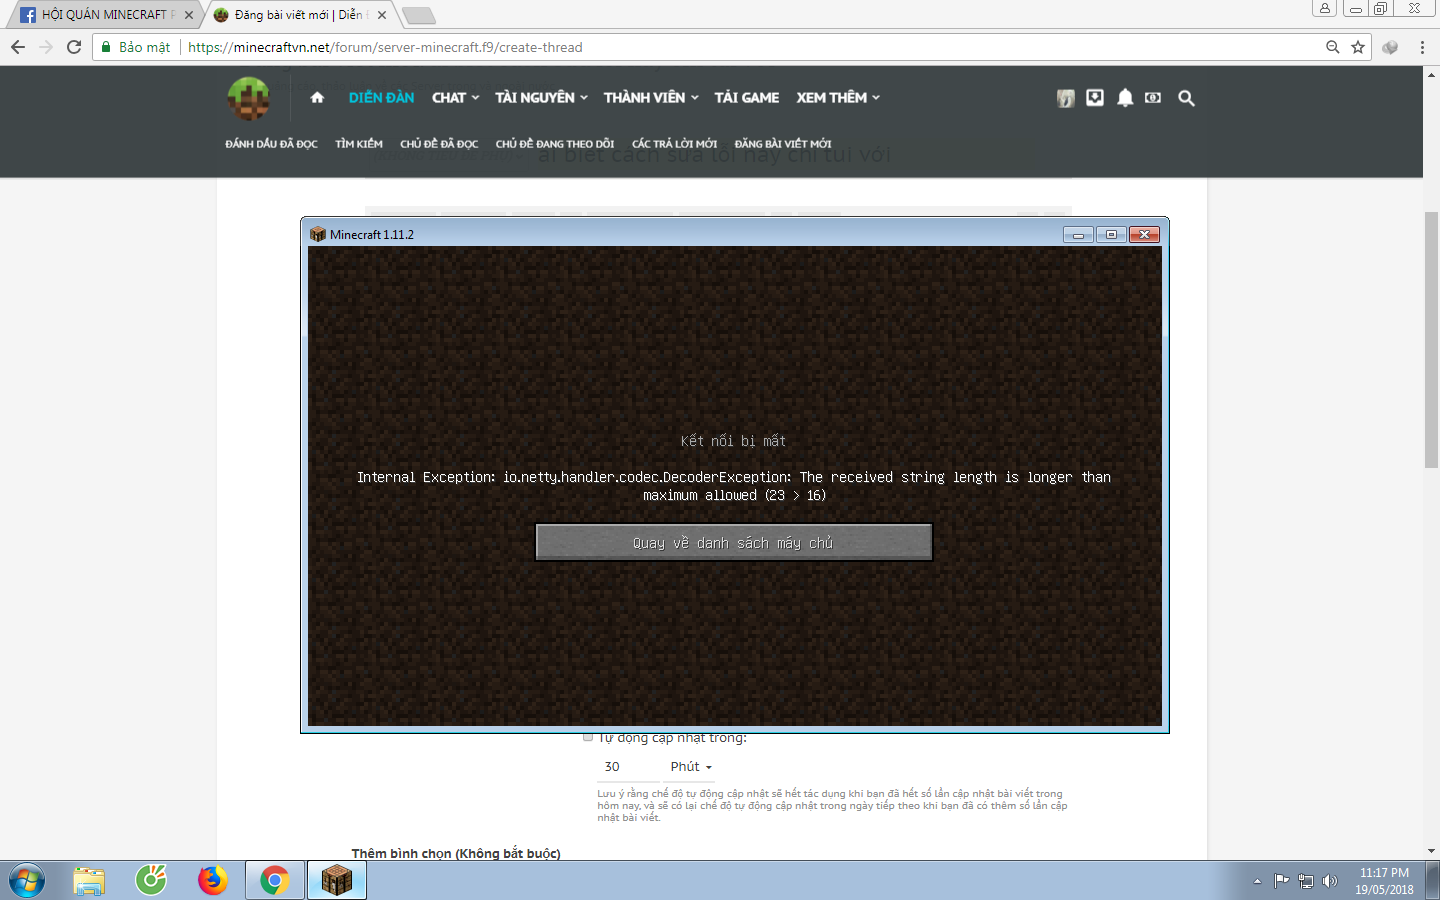1440x900 pixels.
Task: Tick the Tự động cập nhật trong checkbox
Action: click(588, 737)
